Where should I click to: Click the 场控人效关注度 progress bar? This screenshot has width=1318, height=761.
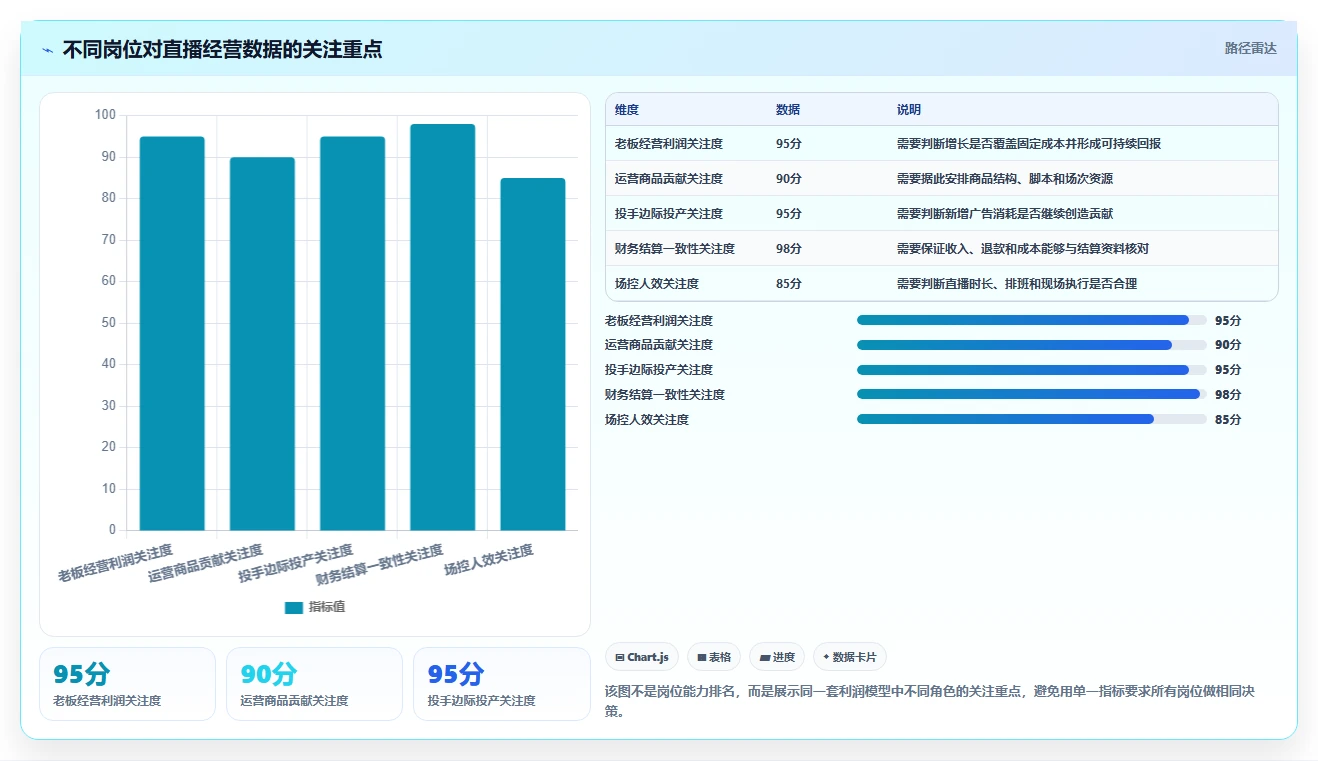click(1031, 419)
